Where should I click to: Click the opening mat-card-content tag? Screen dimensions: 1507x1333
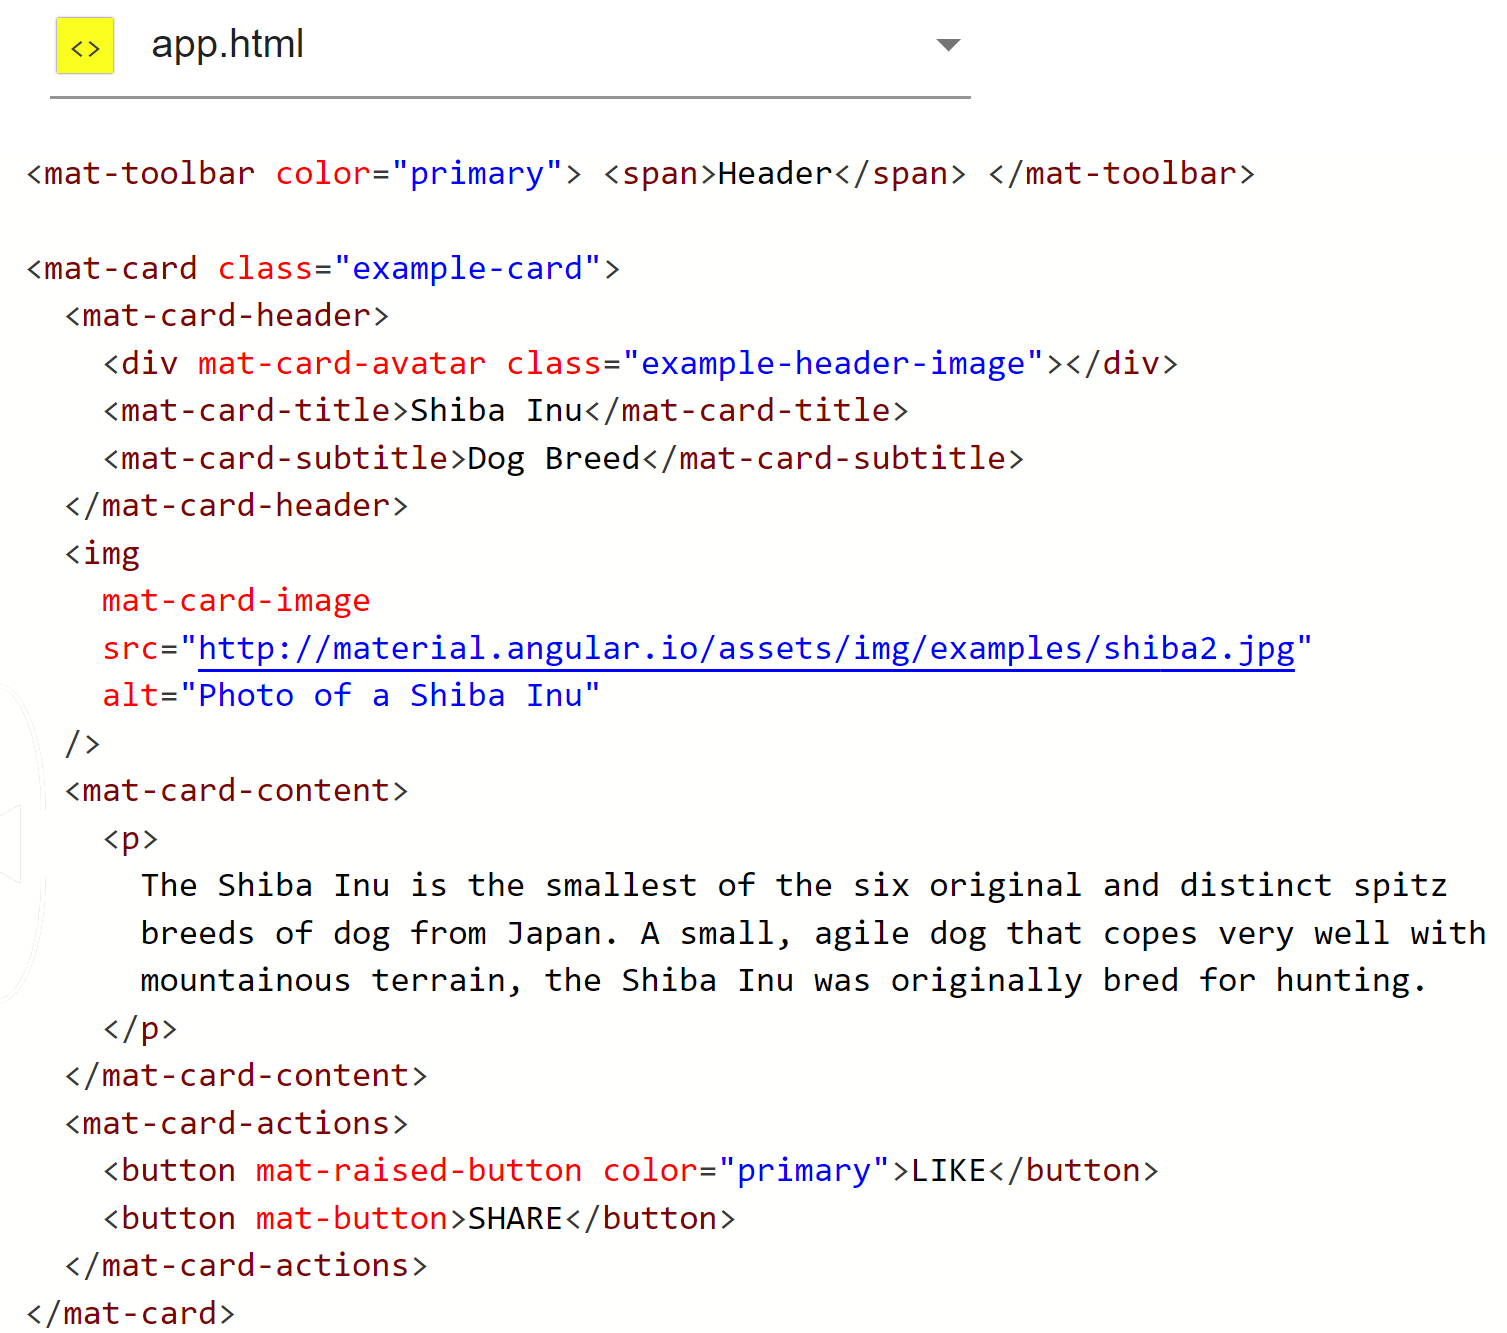click(237, 791)
